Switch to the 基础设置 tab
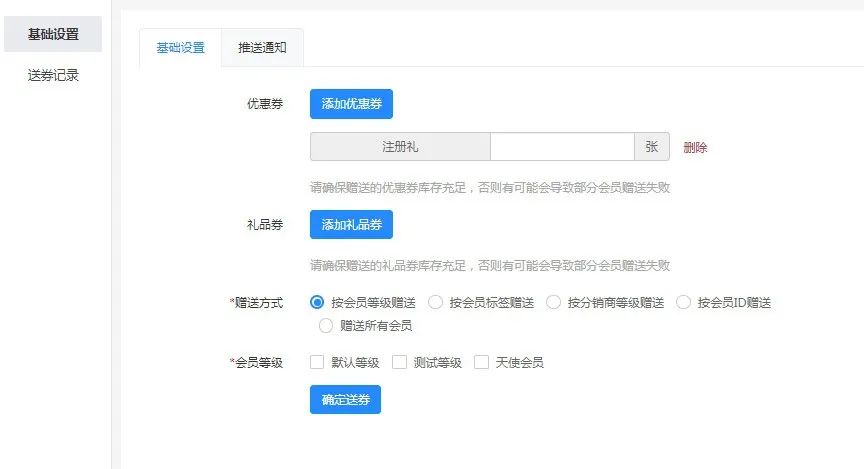864x469 pixels. [180, 48]
